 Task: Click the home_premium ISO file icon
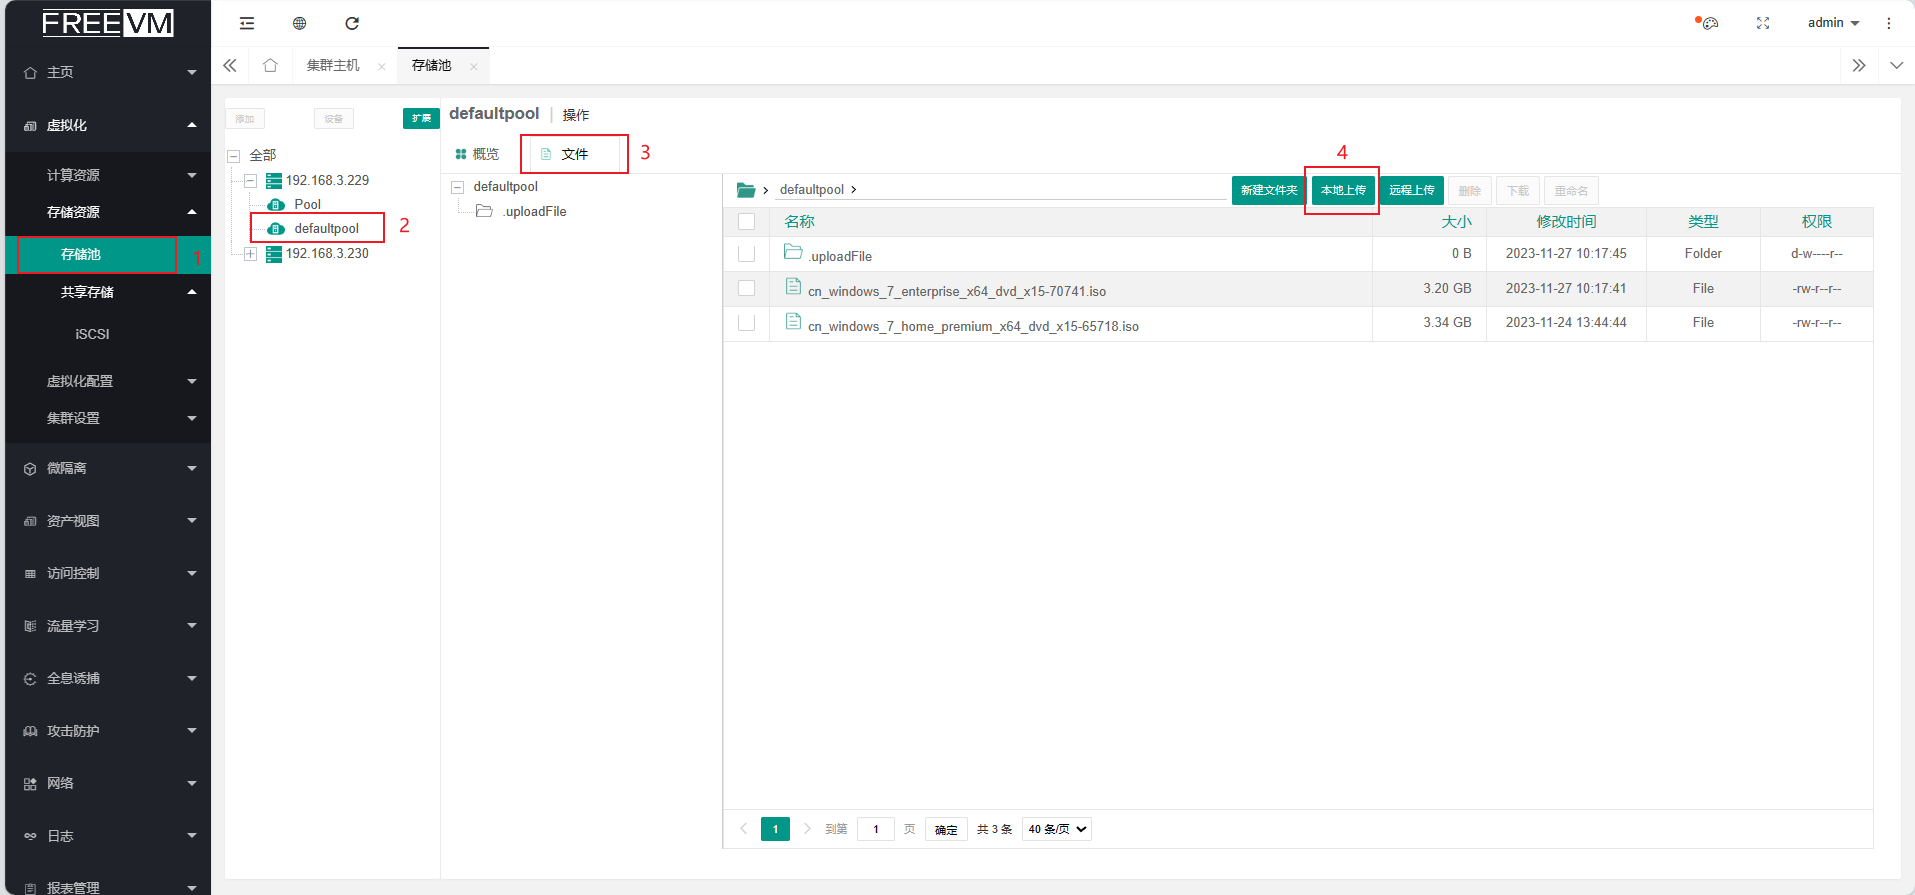[793, 321]
